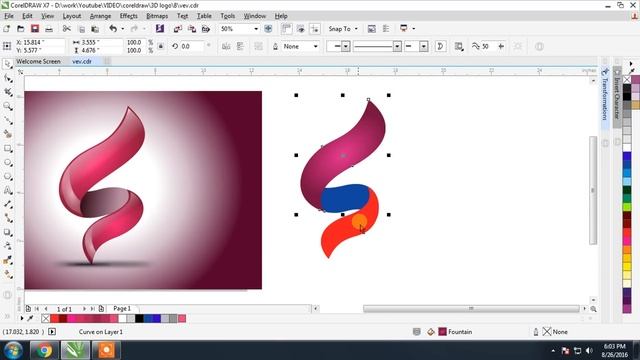Viewport: 640px width, 360px height.
Task: Select the Transparency tool
Action: 7,246
